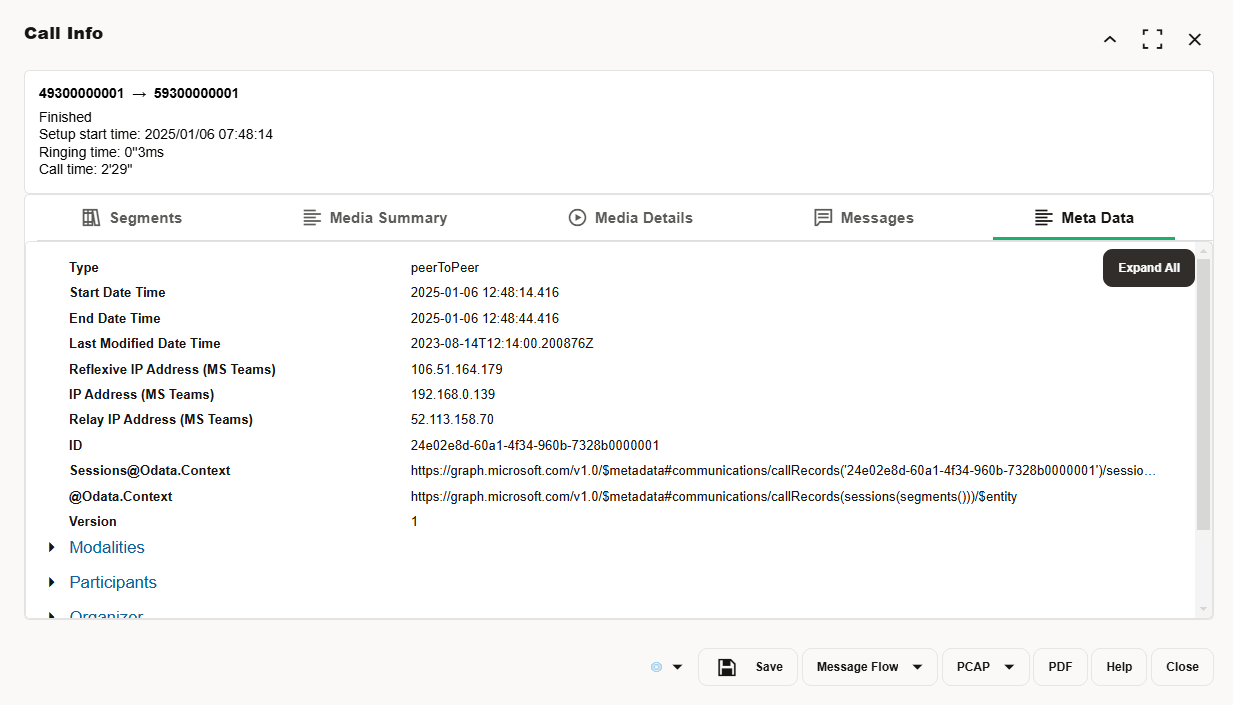Switch to the Media Summary tab
The height and width of the screenshot is (710, 1236).
tap(375, 217)
